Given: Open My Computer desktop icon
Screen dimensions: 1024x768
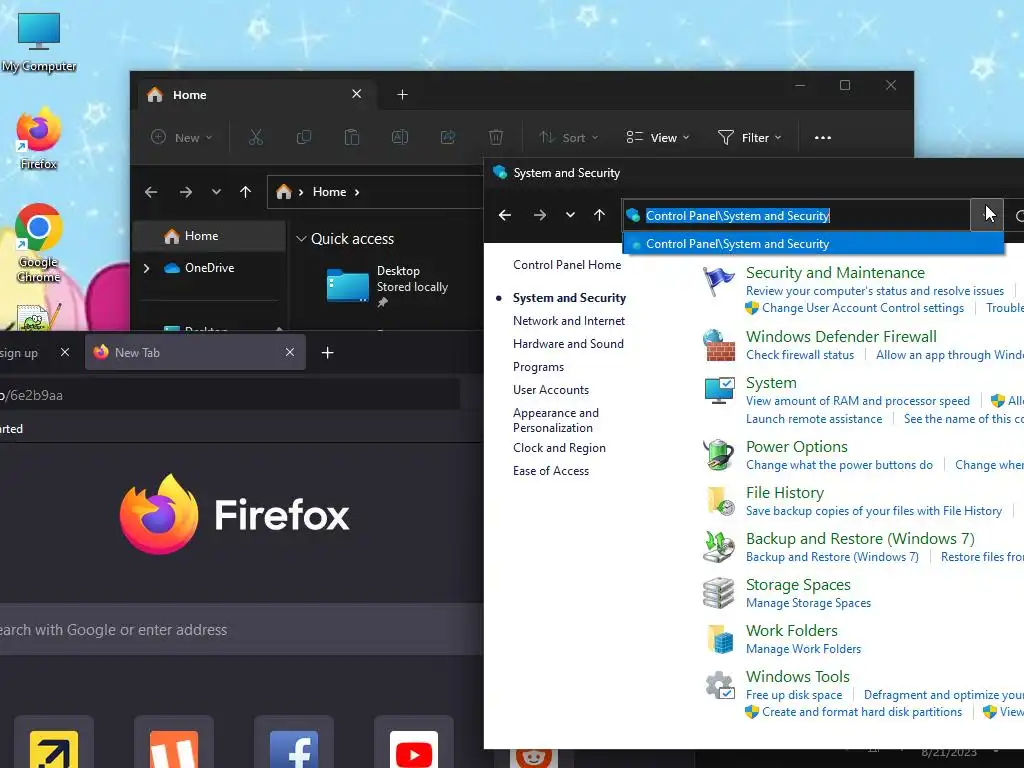Looking at the screenshot, I should click(x=39, y=42).
